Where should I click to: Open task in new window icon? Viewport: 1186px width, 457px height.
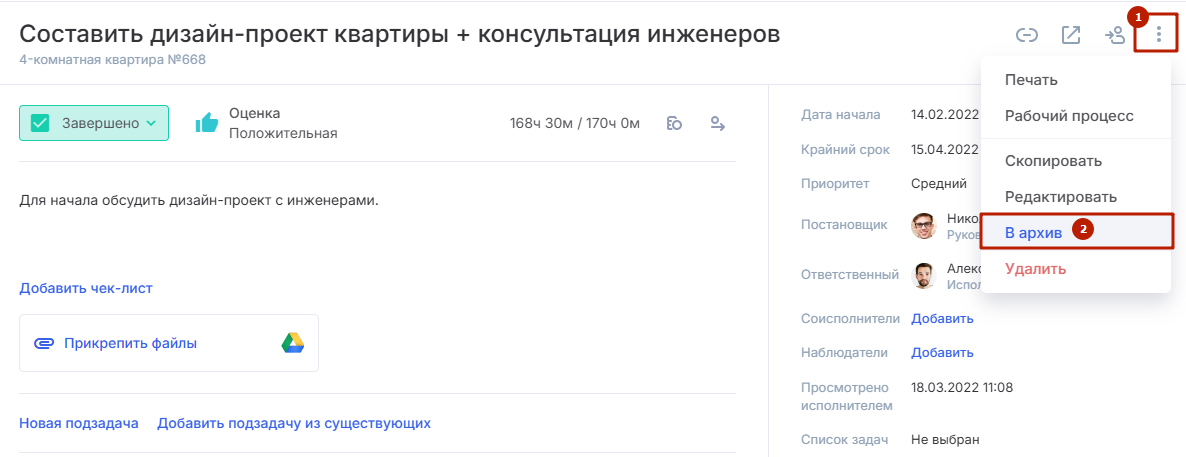click(1071, 36)
